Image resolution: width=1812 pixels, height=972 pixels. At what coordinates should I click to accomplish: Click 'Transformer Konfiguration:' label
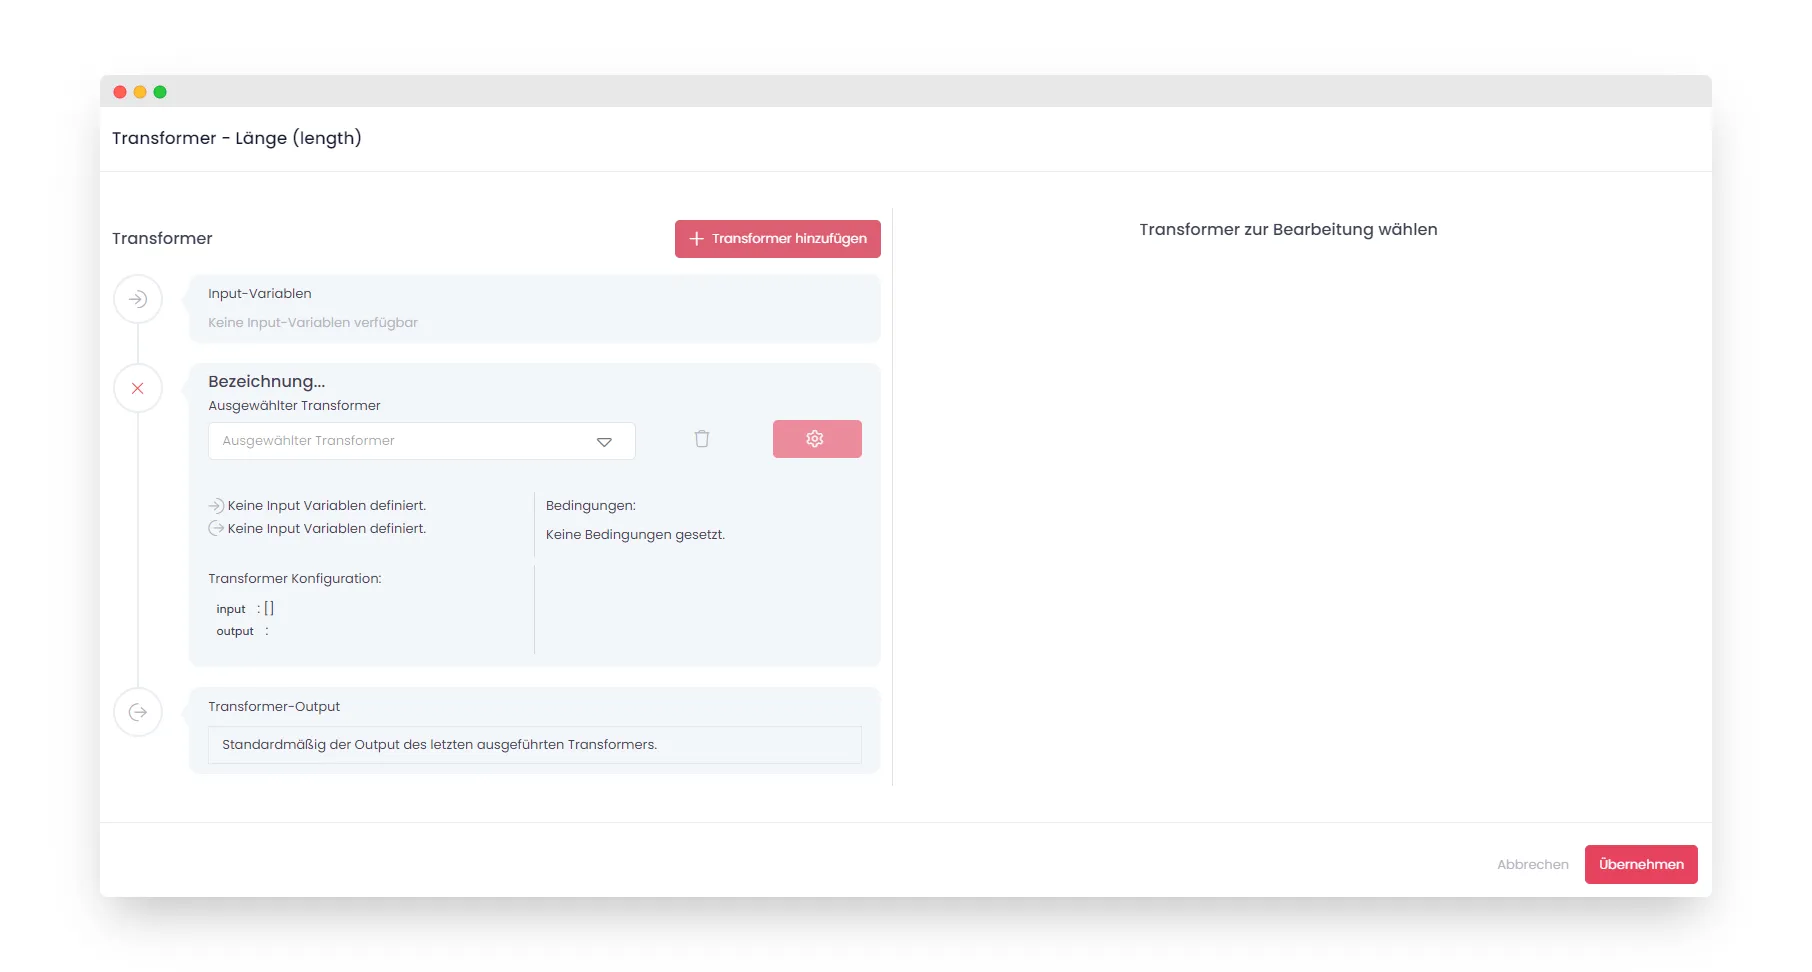pos(295,579)
